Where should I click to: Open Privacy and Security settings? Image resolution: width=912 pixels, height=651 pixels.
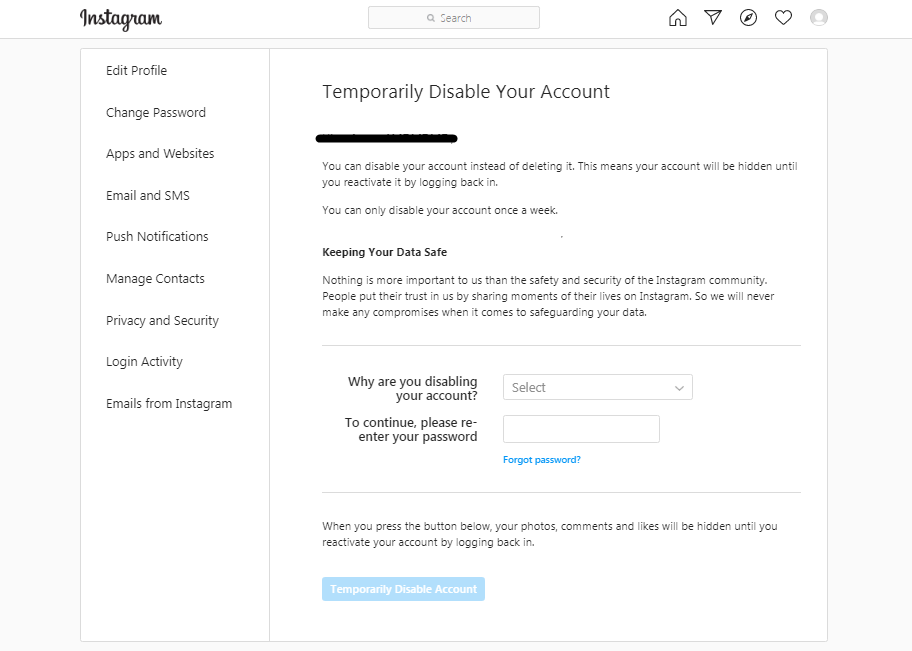click(162, 321)
